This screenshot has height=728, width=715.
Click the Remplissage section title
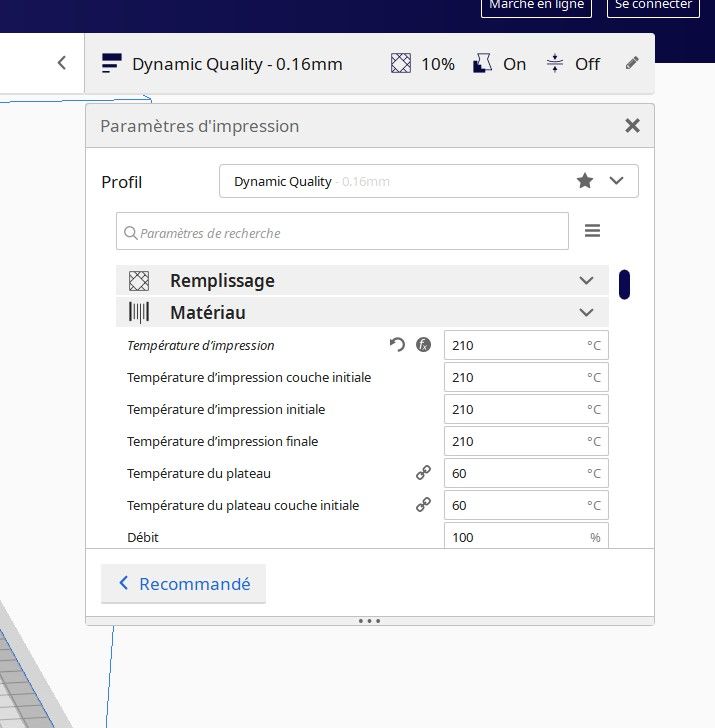tap(222, 281)
